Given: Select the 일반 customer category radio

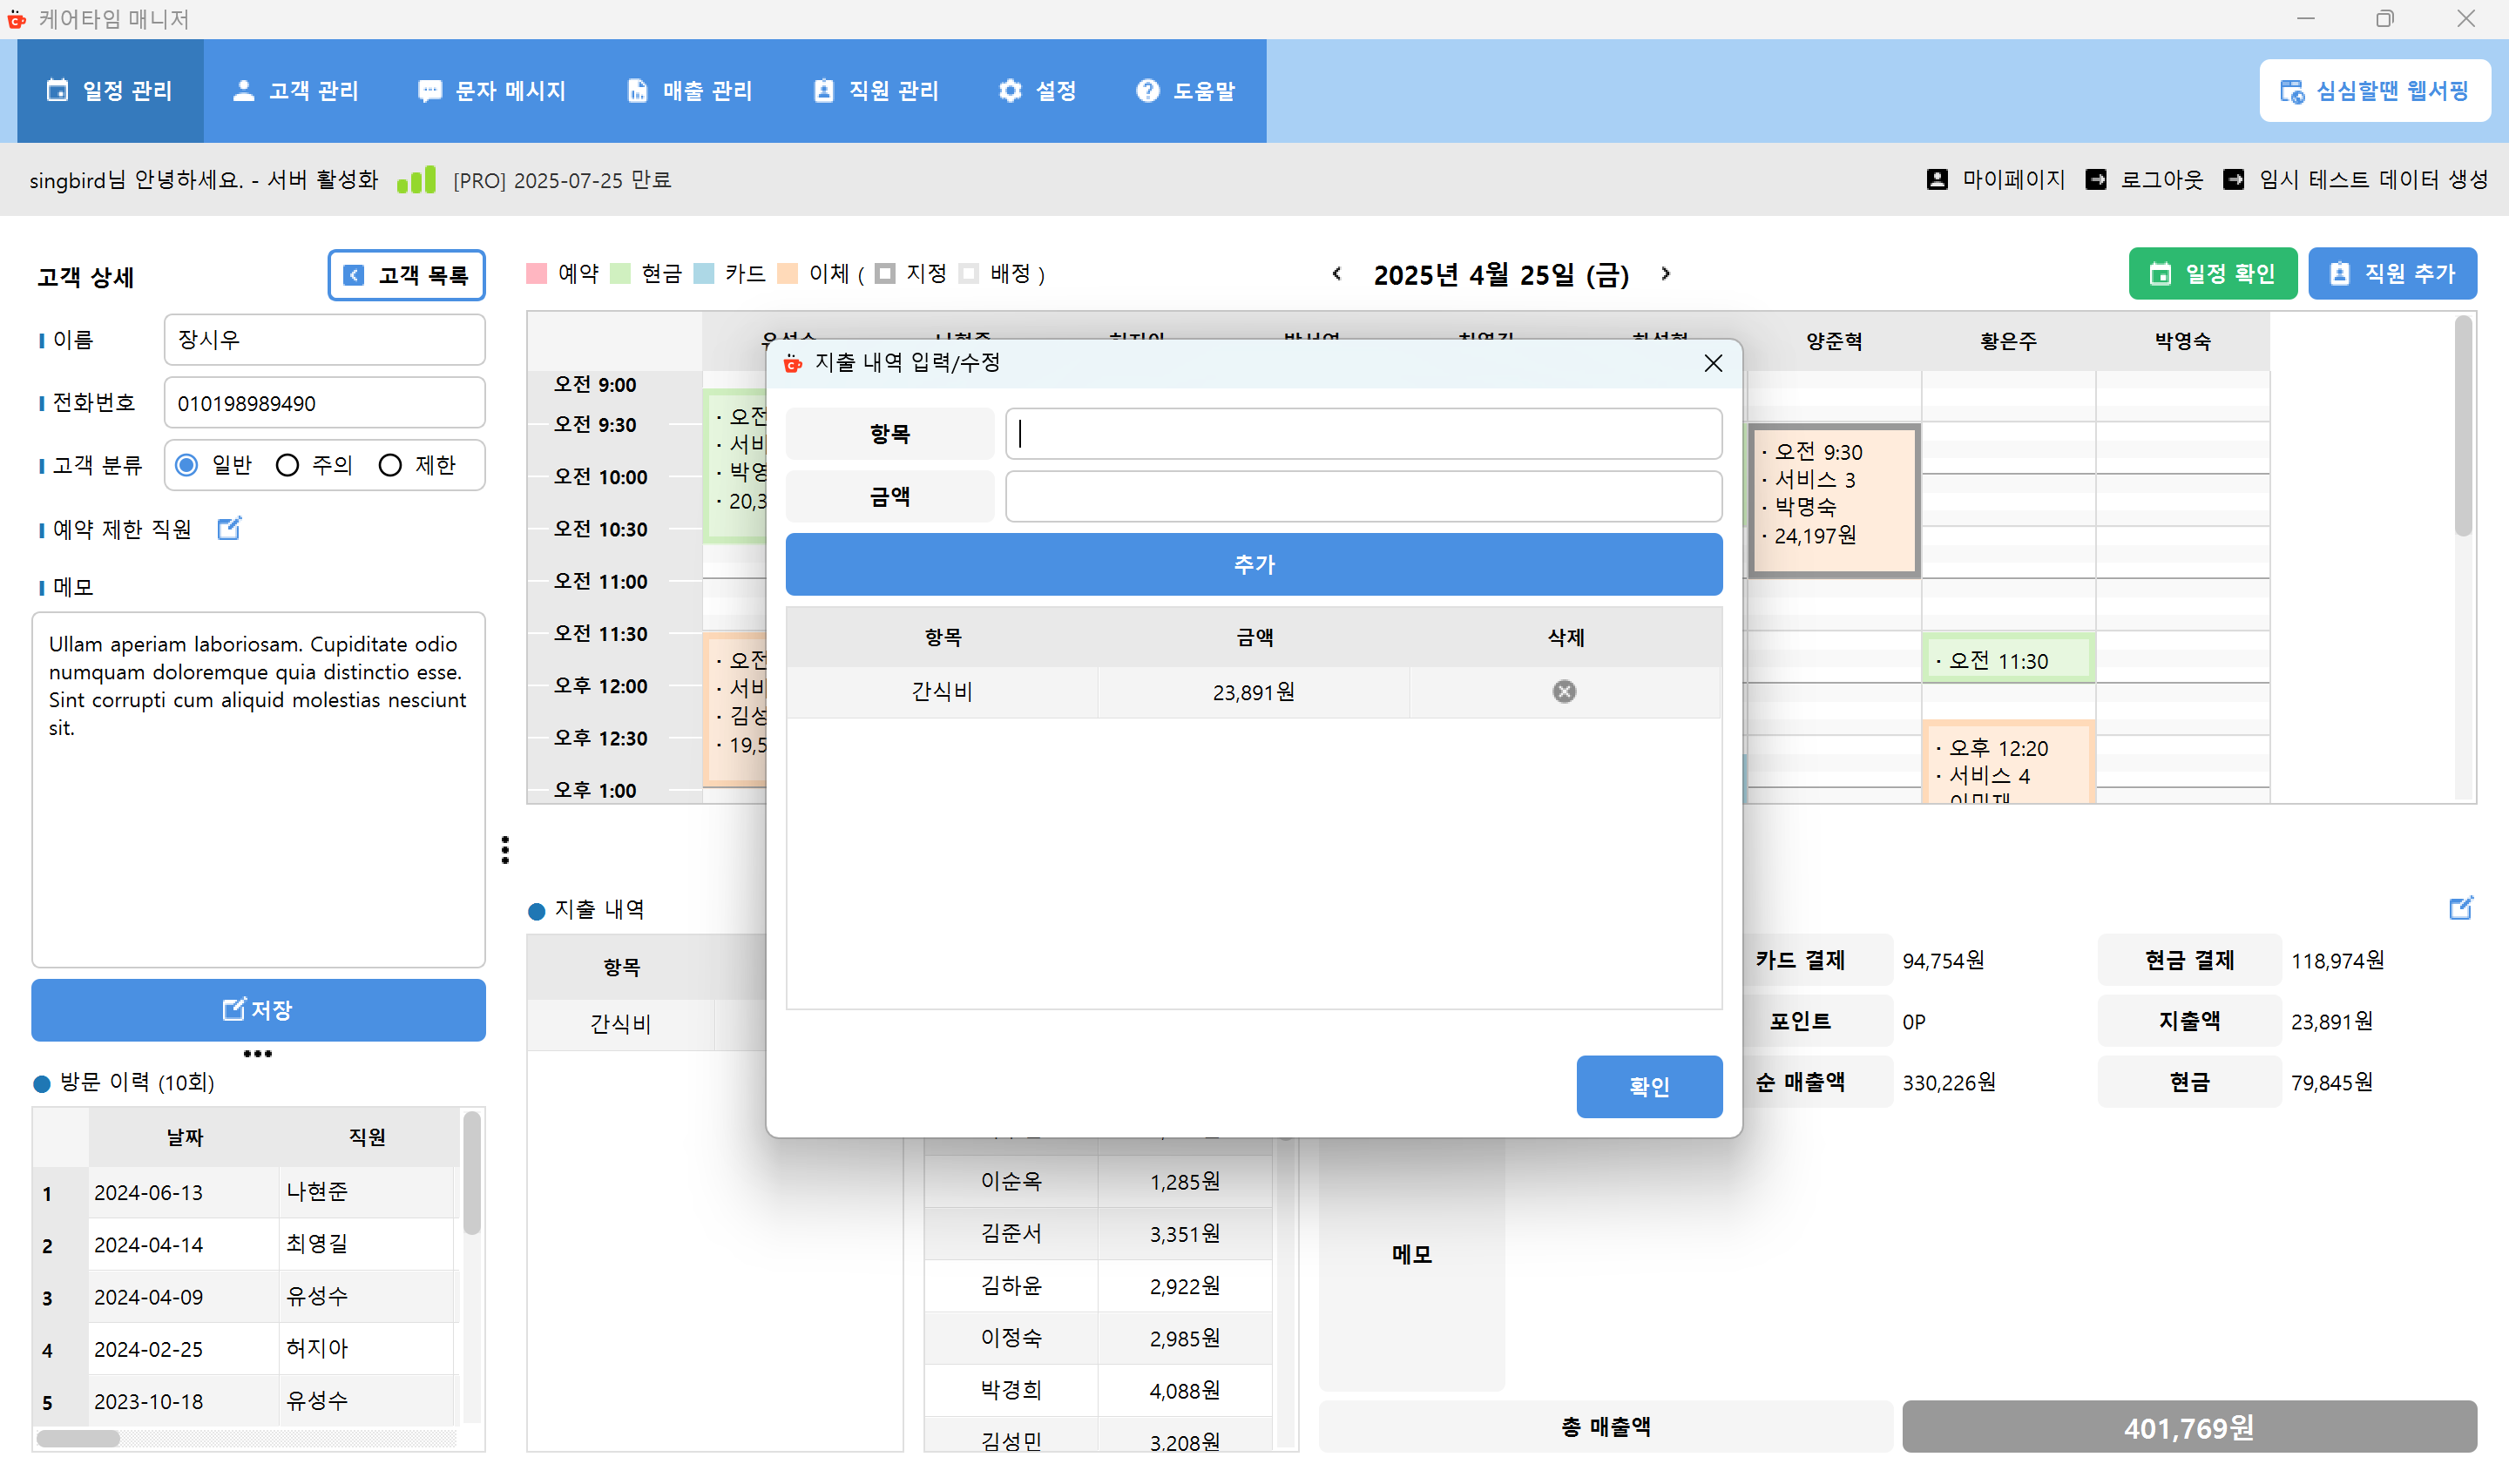Looking at the screenshot, I should point(187,465).
